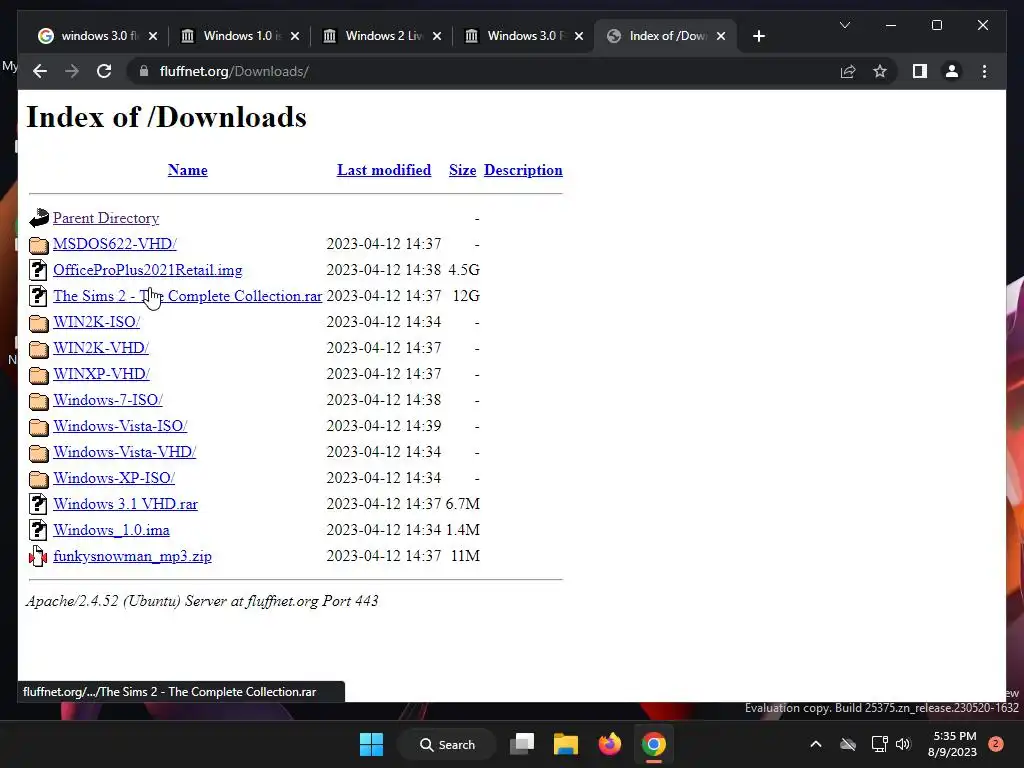Share this page via share icon
This screenshot has height=768, width=1024.
(848, 71)
